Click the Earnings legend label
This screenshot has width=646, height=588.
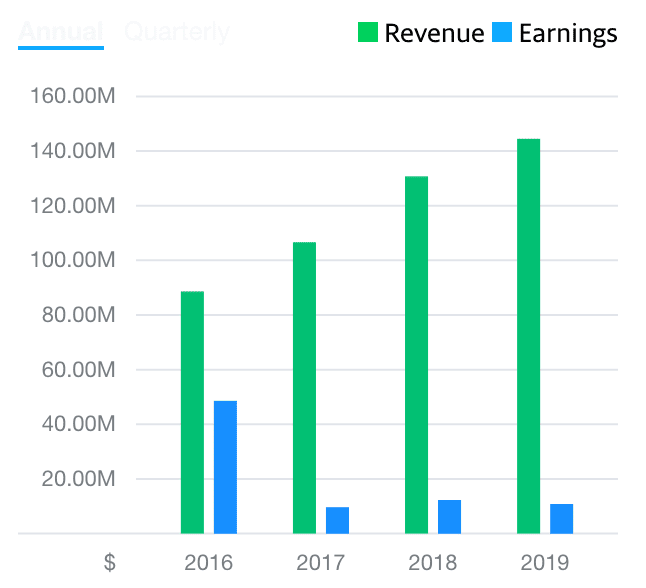click(568, 34)
